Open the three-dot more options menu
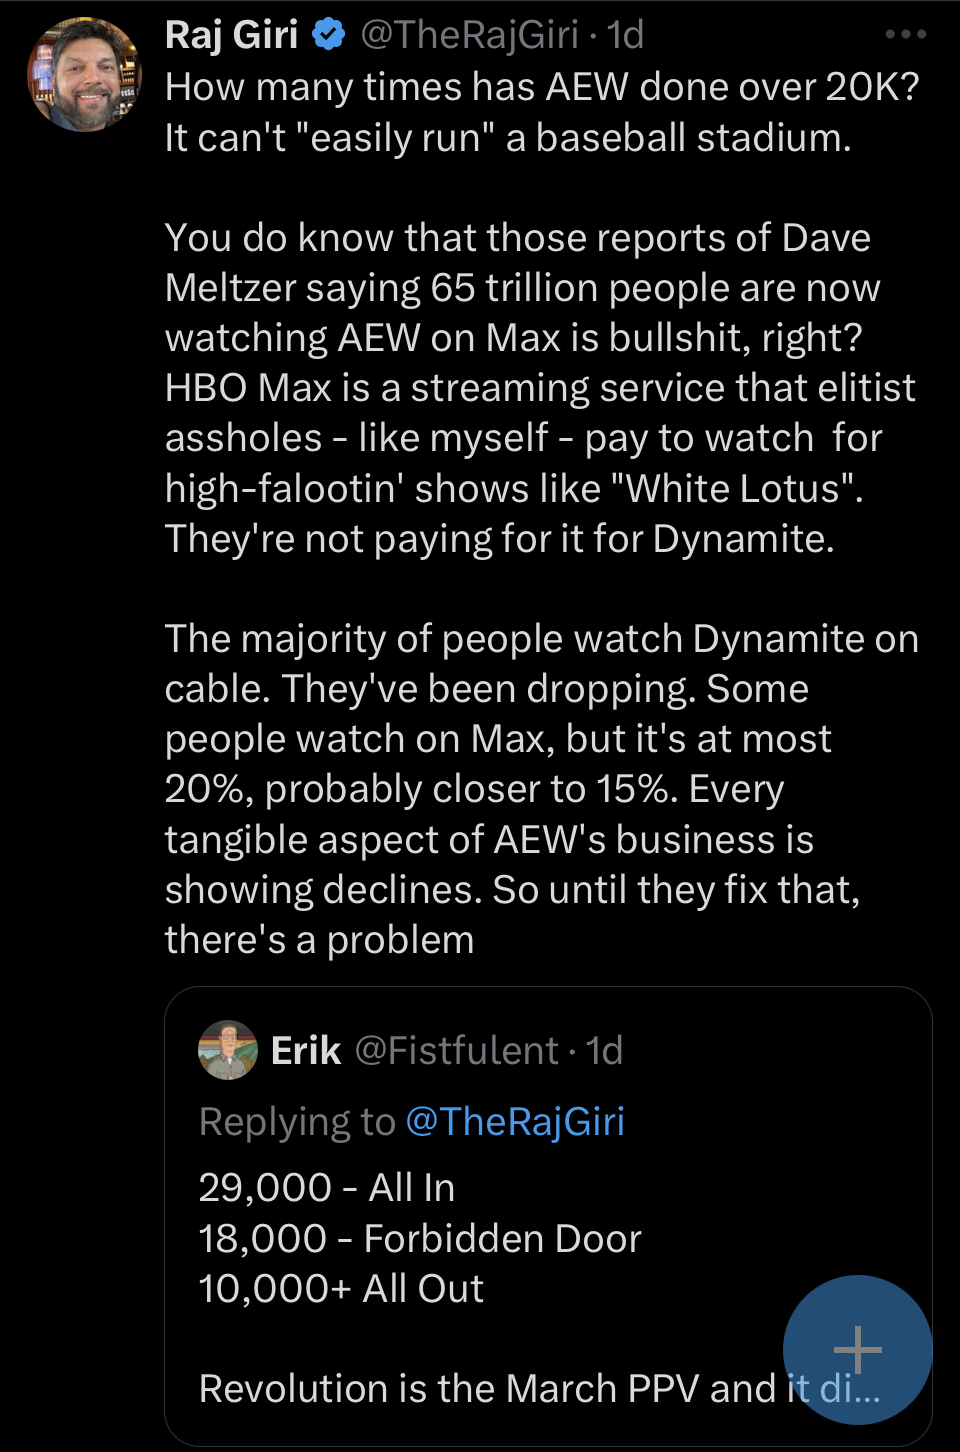 pyautogui.click(x=906, y=35)
